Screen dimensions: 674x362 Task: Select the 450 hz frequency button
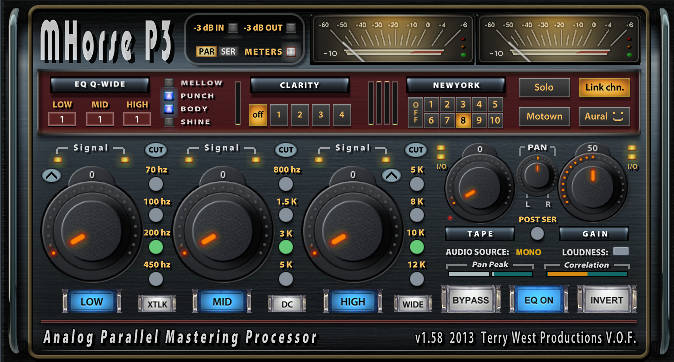click(156, 279)
